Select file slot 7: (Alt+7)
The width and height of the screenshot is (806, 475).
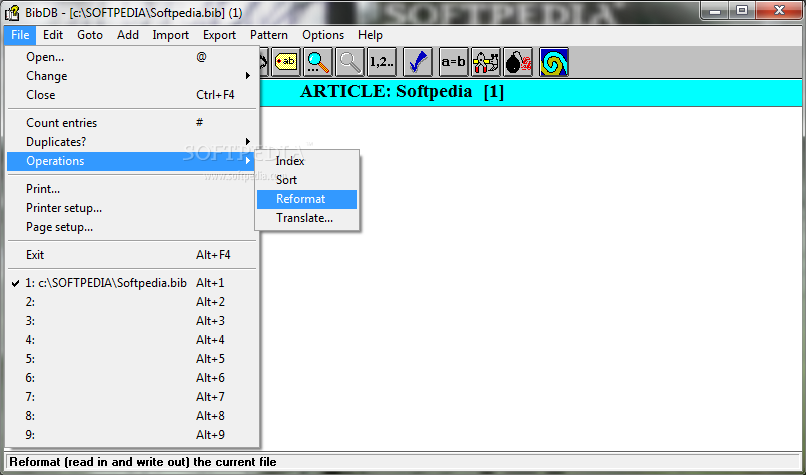pos(132,397)
